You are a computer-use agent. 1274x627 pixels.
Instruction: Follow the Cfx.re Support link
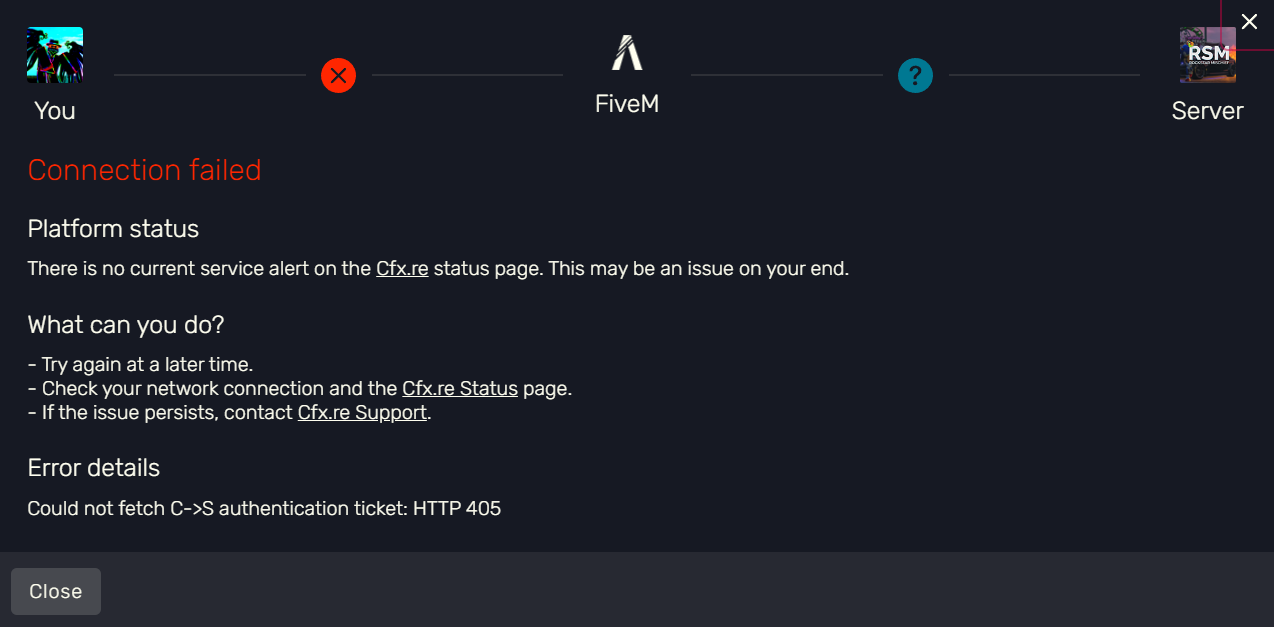(362, 413)
